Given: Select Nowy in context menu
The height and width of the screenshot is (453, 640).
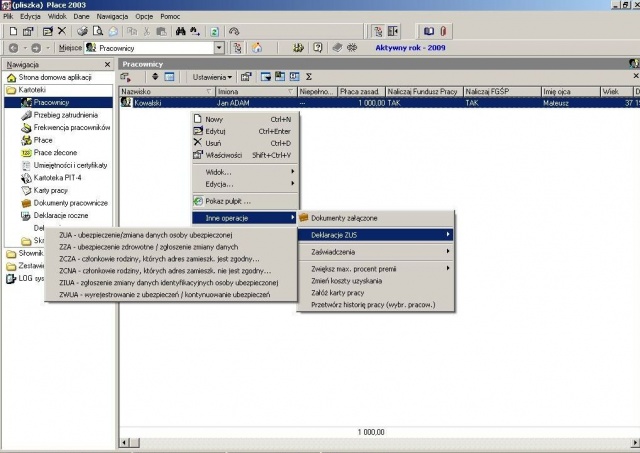Looking at the screenshot, I should [245, 119].
